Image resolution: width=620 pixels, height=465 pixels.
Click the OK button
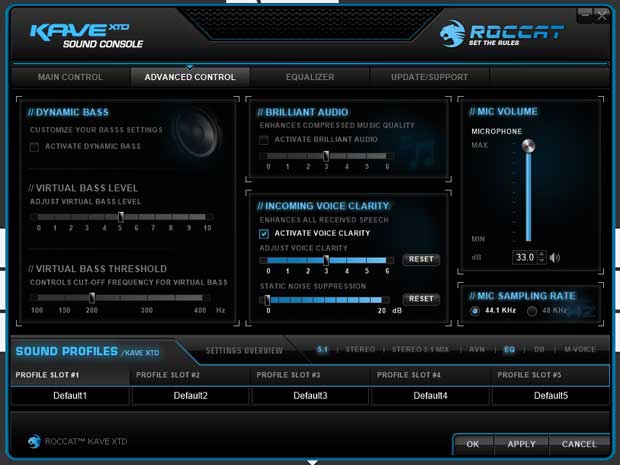(473, 444)
